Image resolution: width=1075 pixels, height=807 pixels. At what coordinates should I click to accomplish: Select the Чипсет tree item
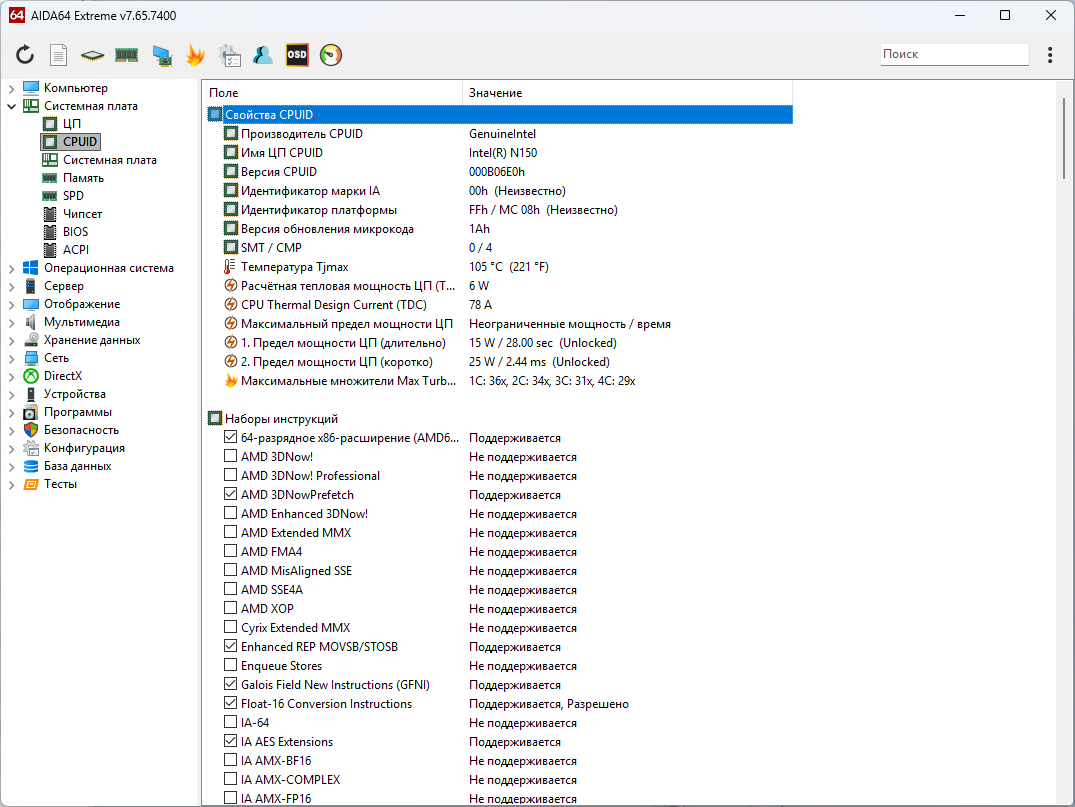82,214
